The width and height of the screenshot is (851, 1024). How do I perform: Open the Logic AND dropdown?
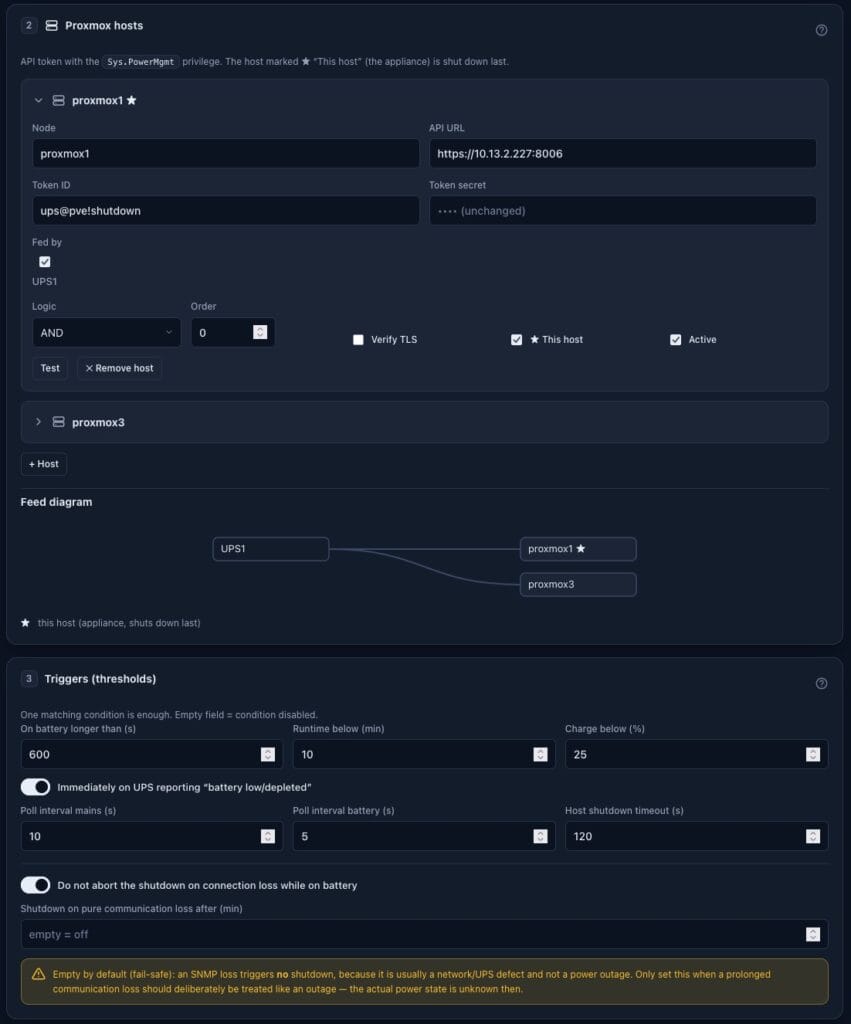pyautogui.click(x=106, y=332)
